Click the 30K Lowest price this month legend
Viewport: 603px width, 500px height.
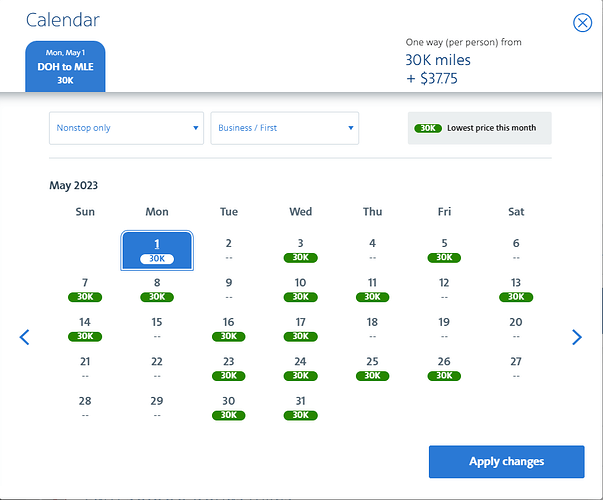click(479, 128)
